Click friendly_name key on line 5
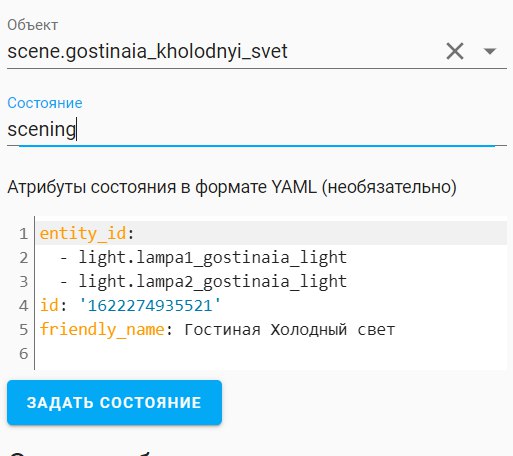 [x=102, y=330]
